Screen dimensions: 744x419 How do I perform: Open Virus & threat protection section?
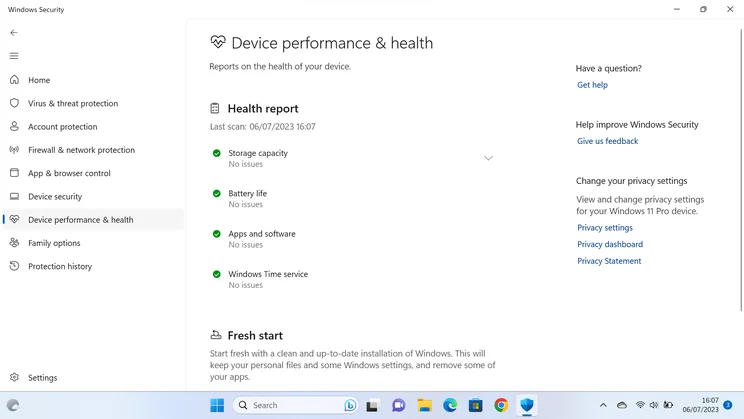pyautogui.click(x=93, y=103)
